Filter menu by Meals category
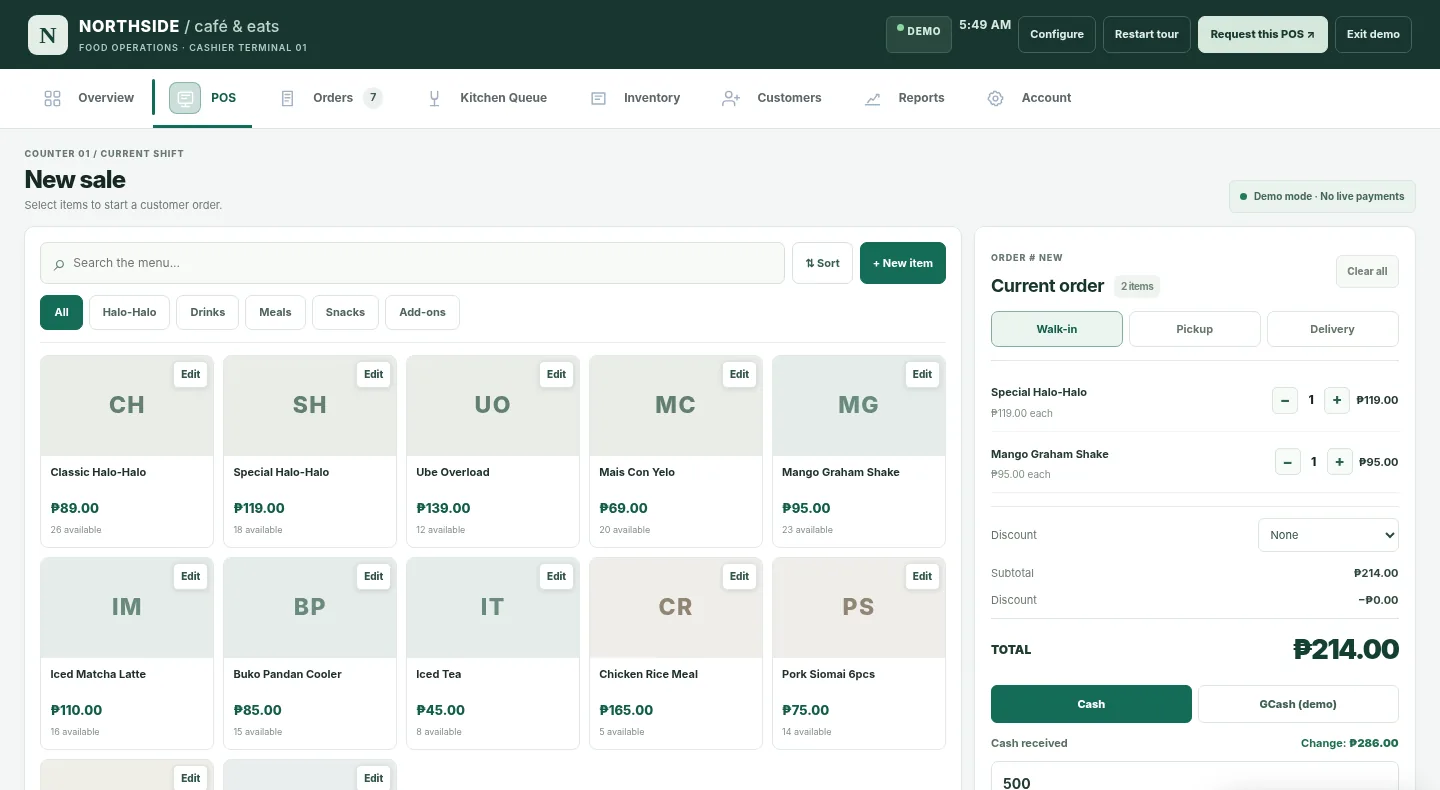The width and height of the screenshot is (1440, 790). [x=275, y=312]
